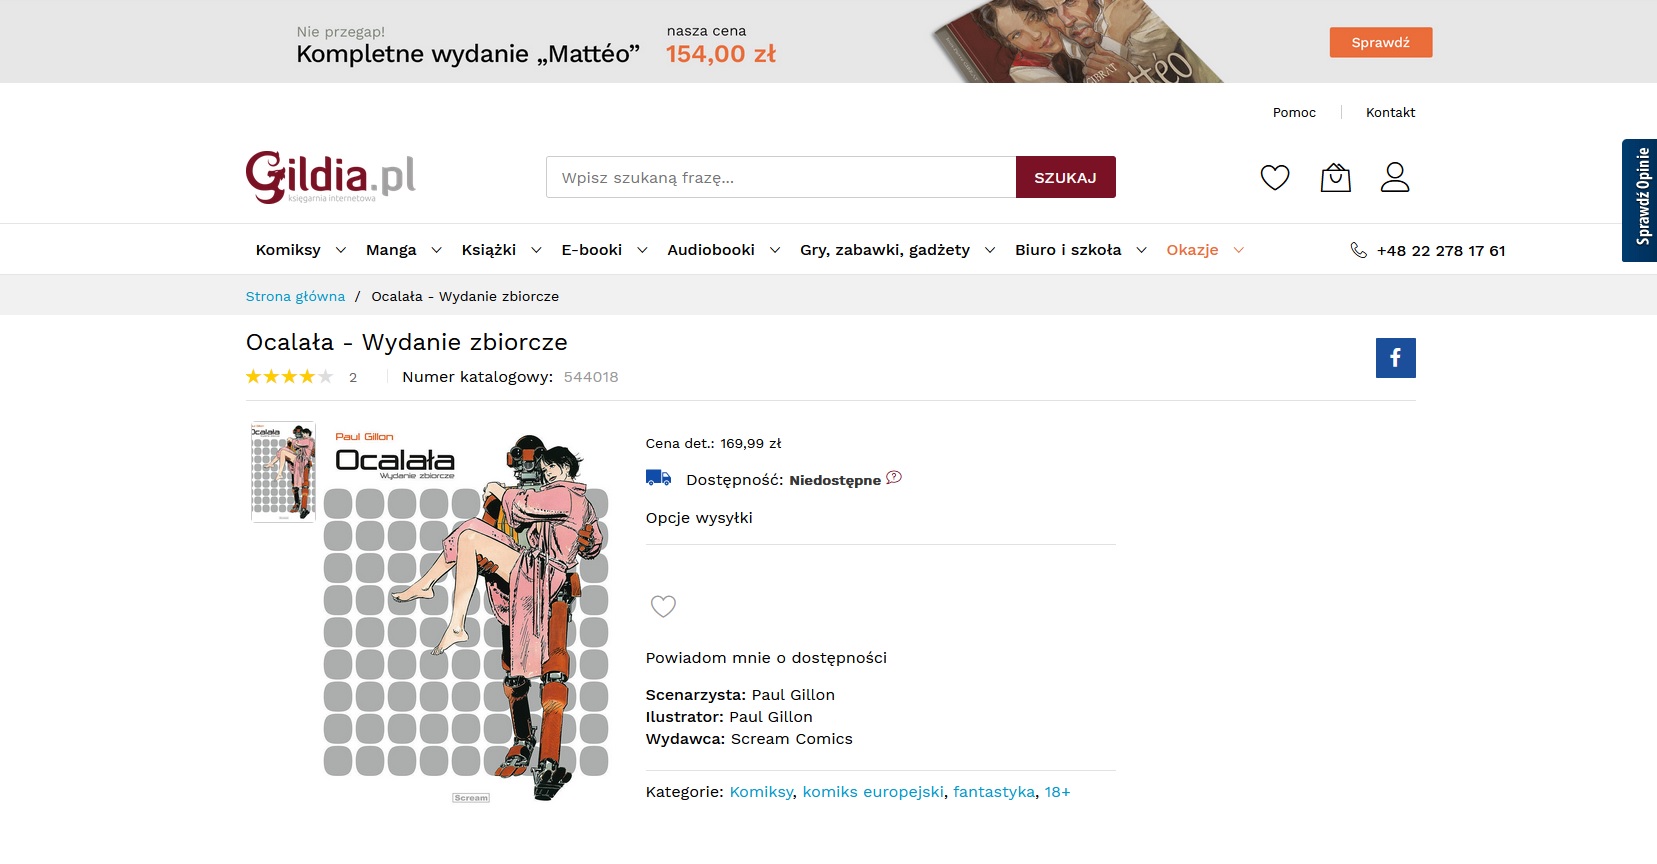
Task: Expand the Okazje dropdown chevron
Action: [x=1238, y=250]
